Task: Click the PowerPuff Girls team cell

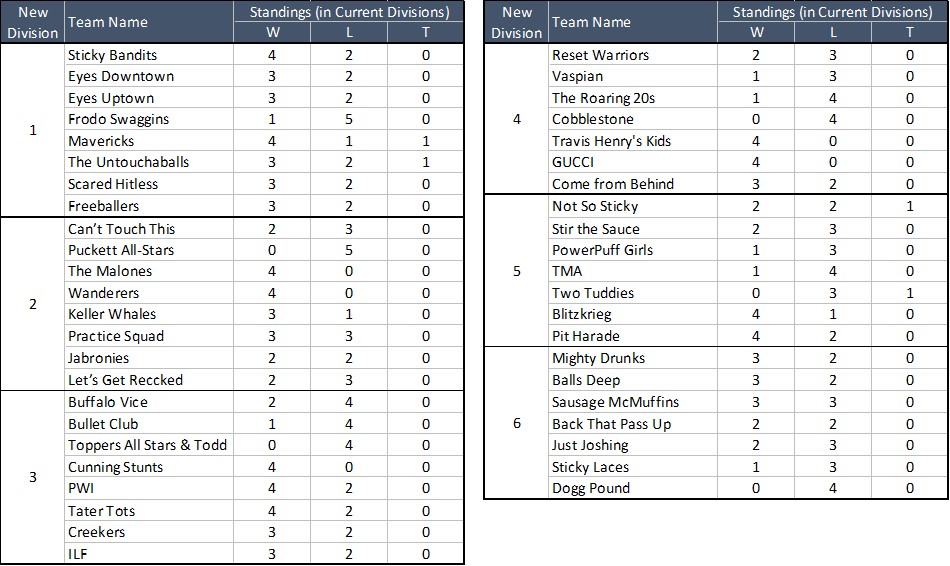Action: 602,249
